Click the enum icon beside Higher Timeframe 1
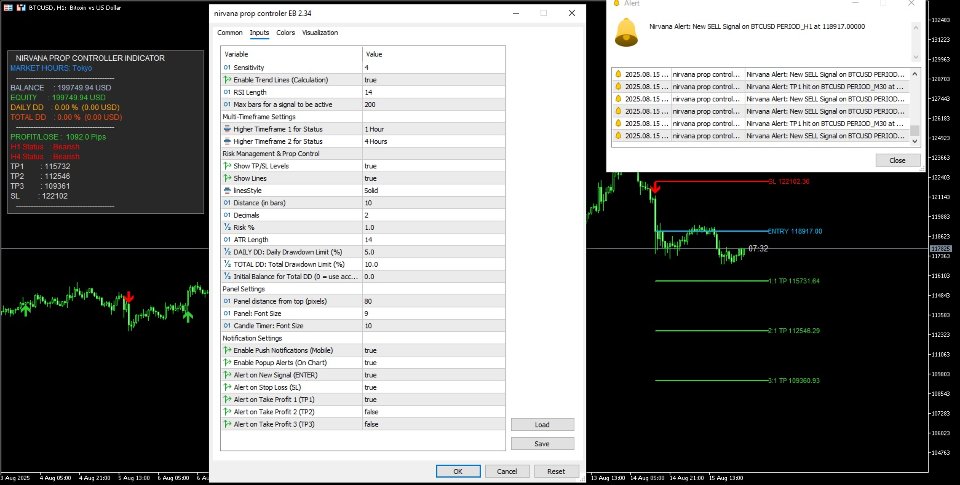 [227, 129]
